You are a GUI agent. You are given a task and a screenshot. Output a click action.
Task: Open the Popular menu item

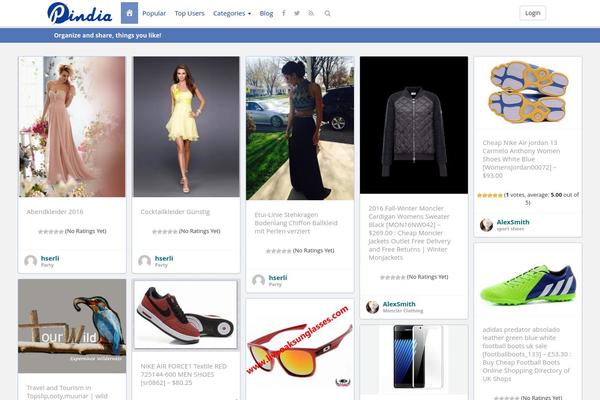click(x=154, y=13)
